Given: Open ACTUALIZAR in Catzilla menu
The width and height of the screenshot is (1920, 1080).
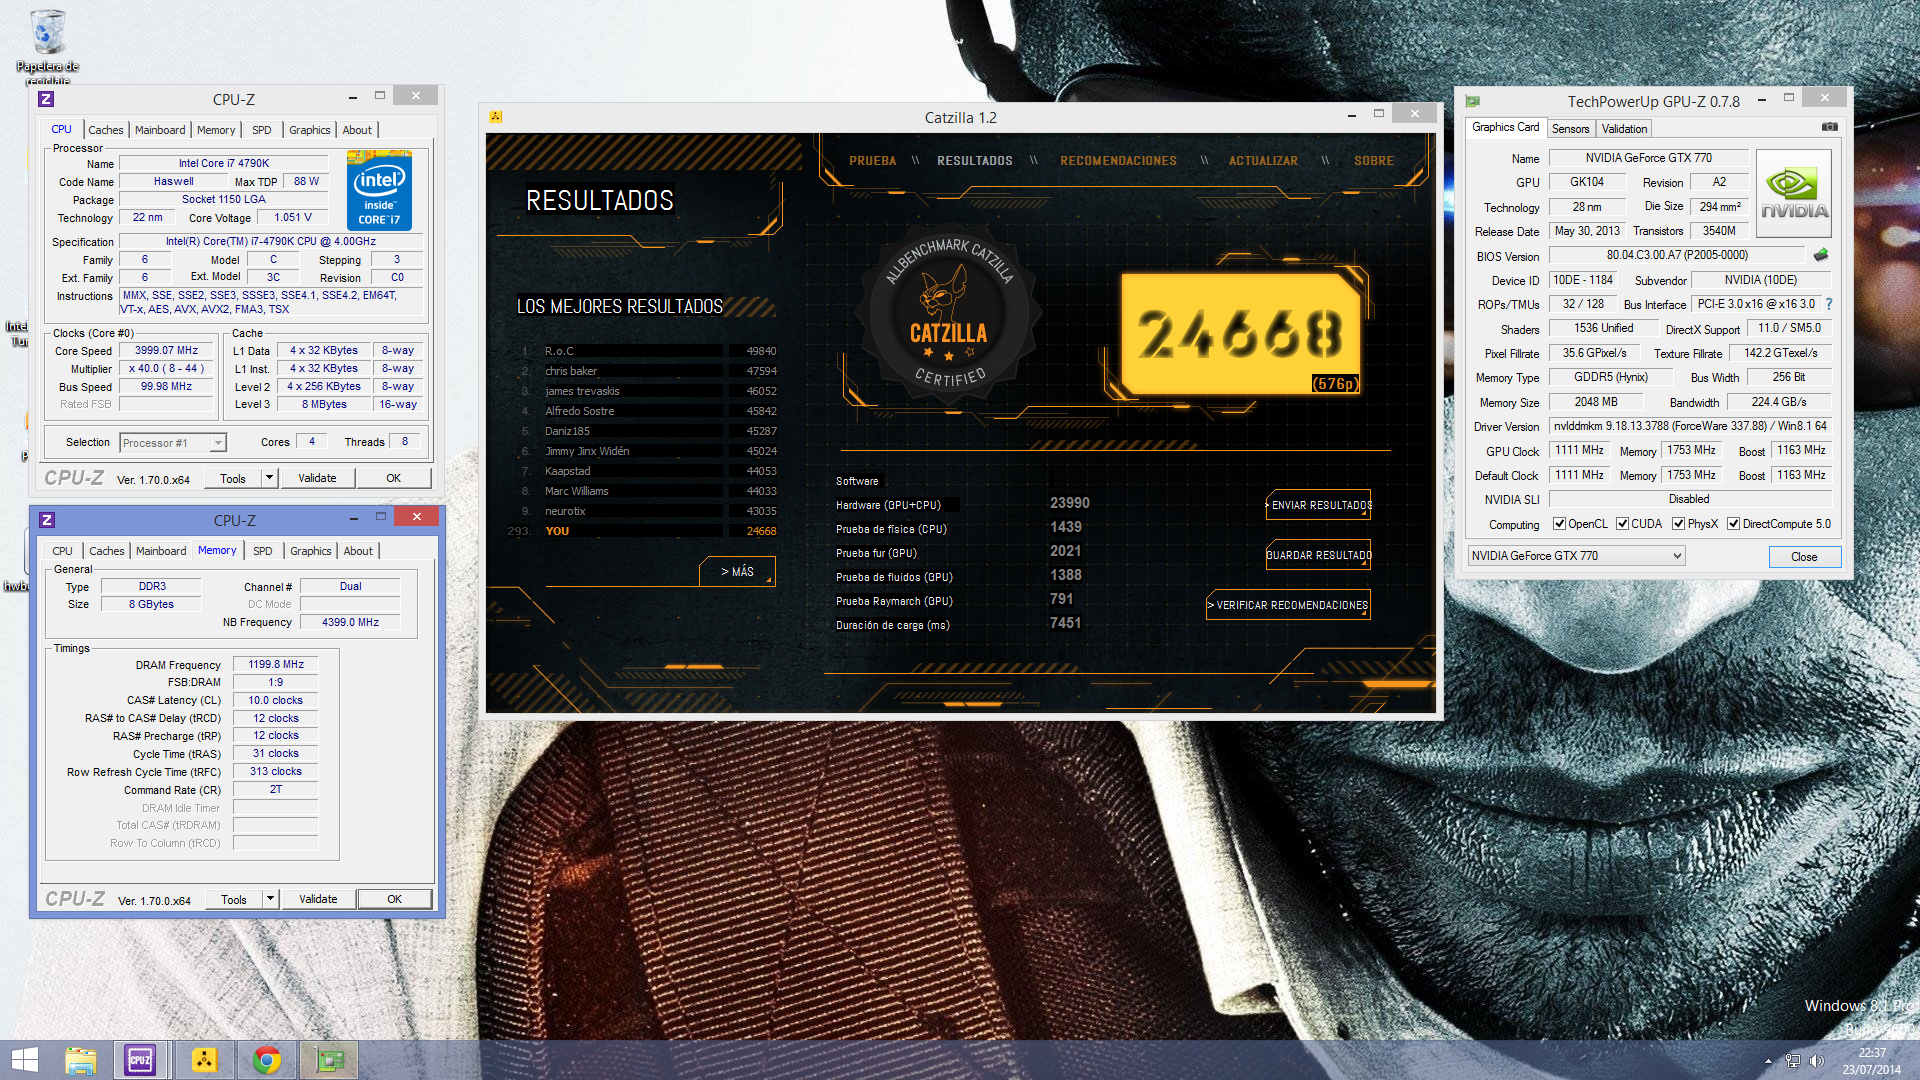Looking at the screenshot, I should coord(1263,161).
